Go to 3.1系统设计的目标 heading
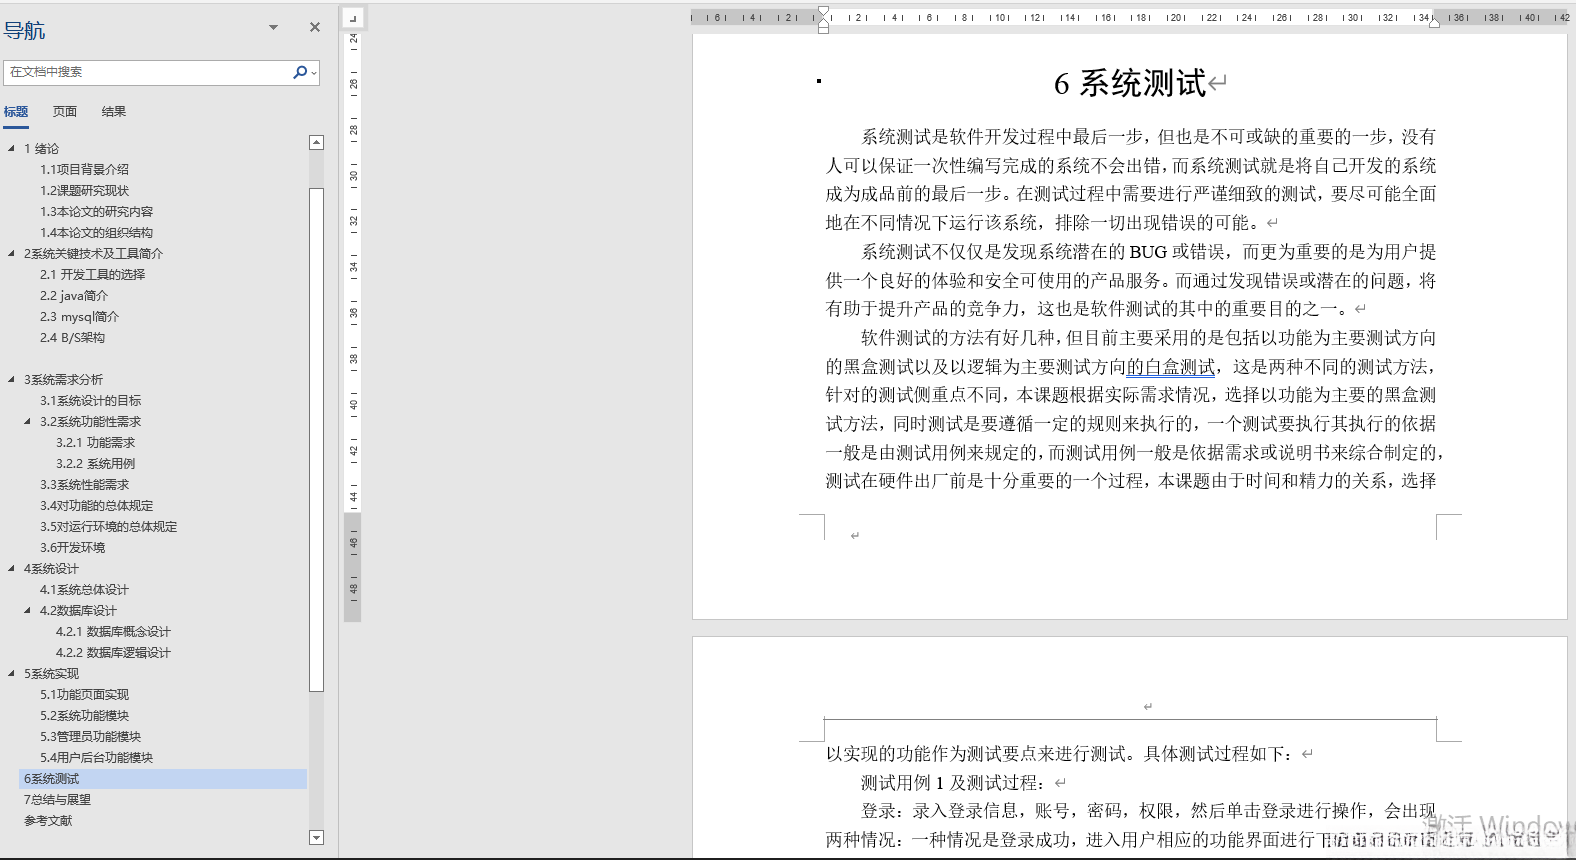The height and width of the screenshot is (860, 1576). pyautogui.click(x=90, y=401)
